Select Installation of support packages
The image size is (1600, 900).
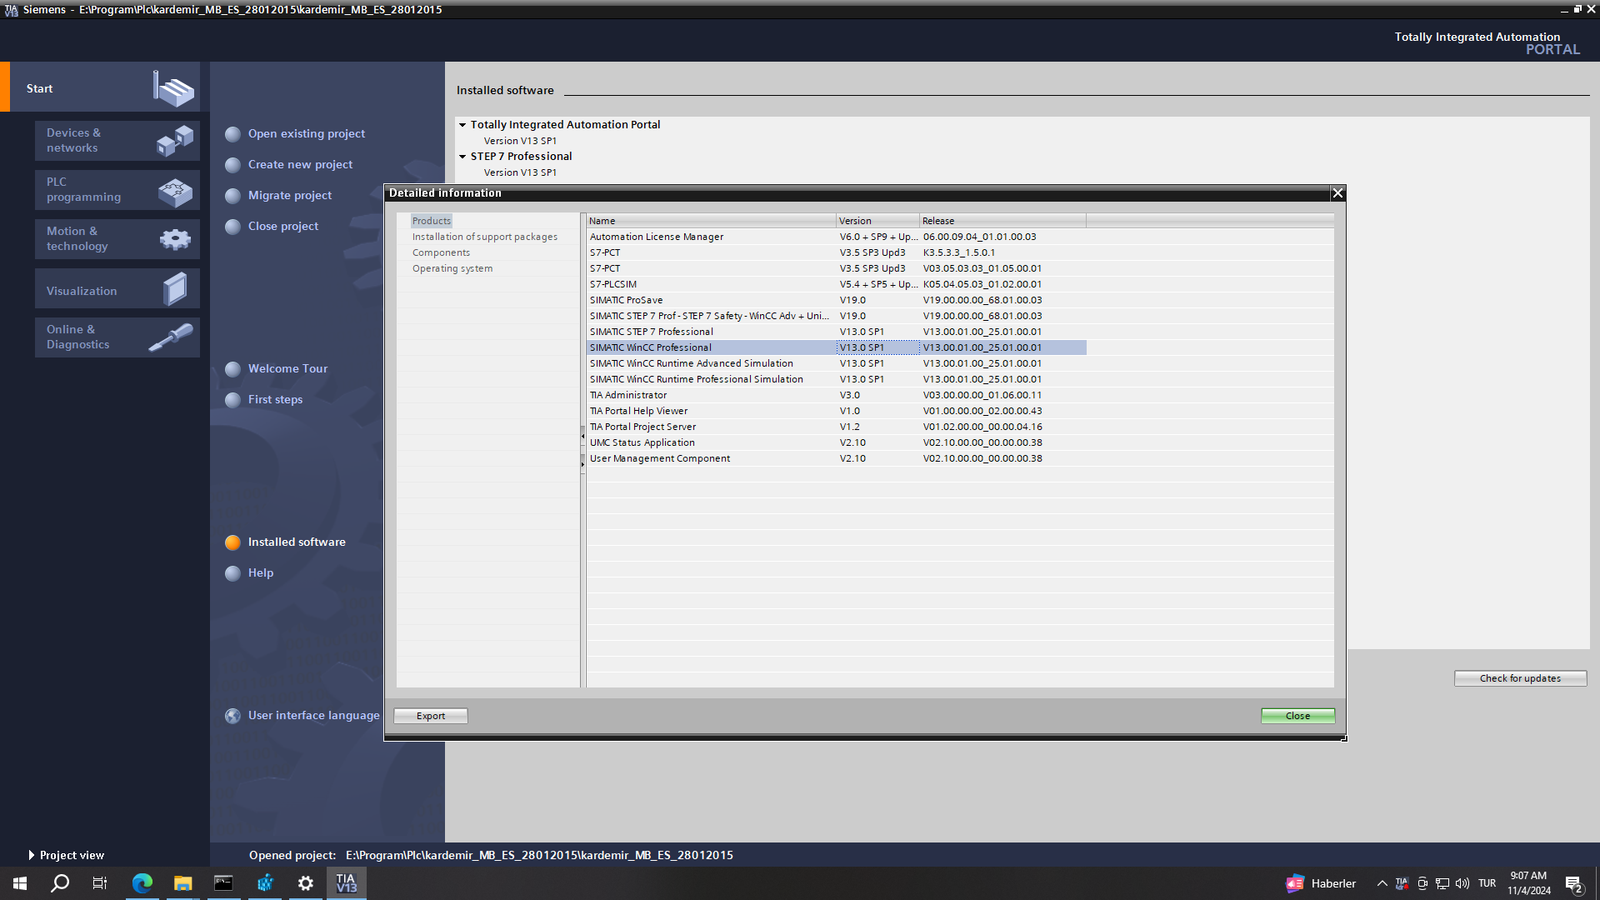click(485, 237)
